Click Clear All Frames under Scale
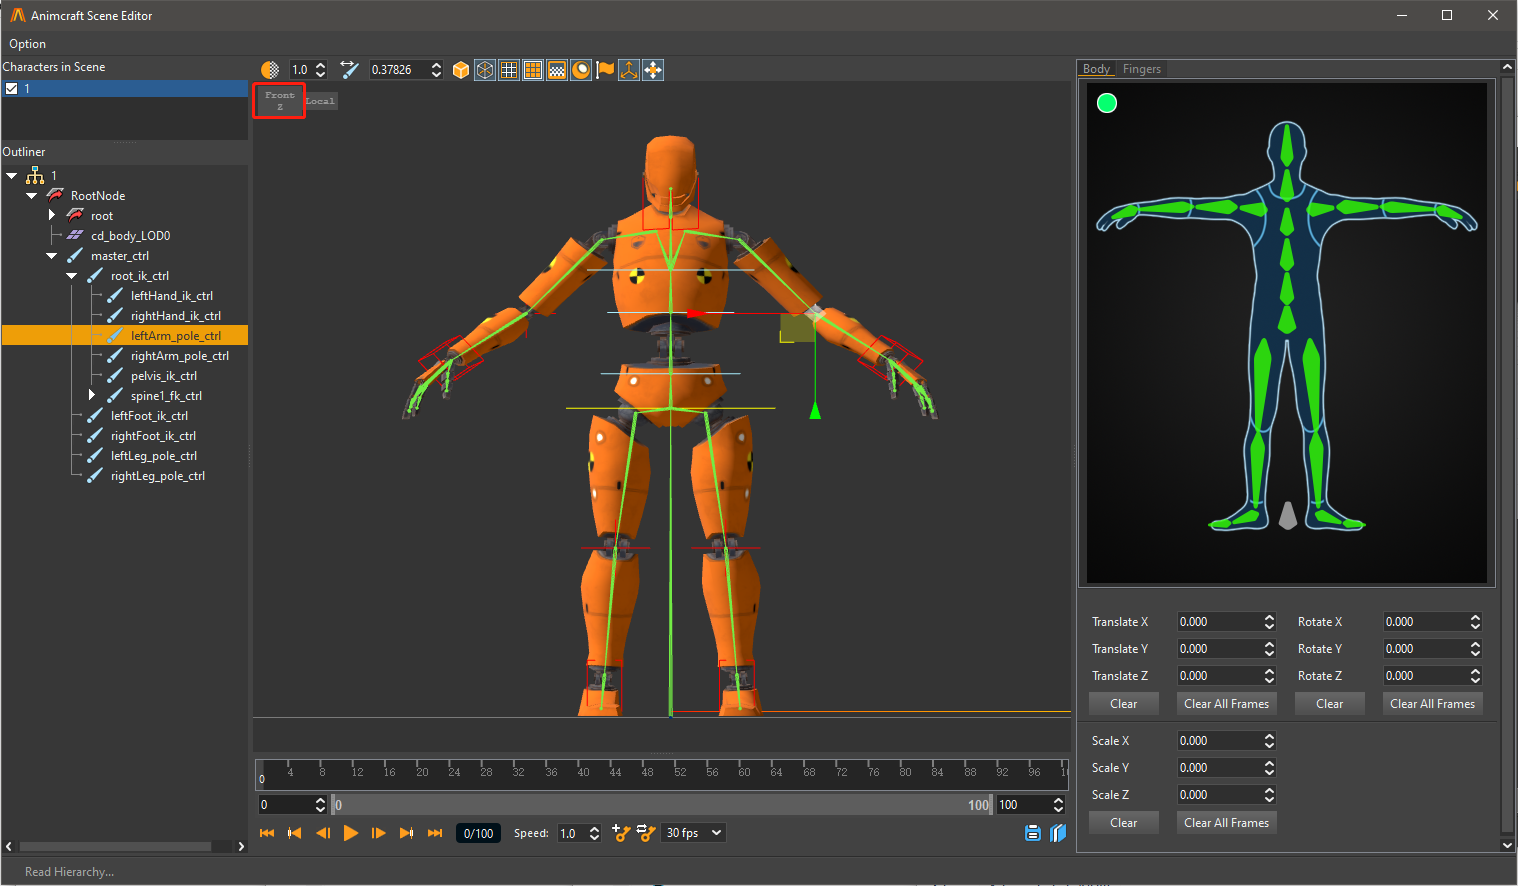1518x886 pixels. (x=1226, y=823)
